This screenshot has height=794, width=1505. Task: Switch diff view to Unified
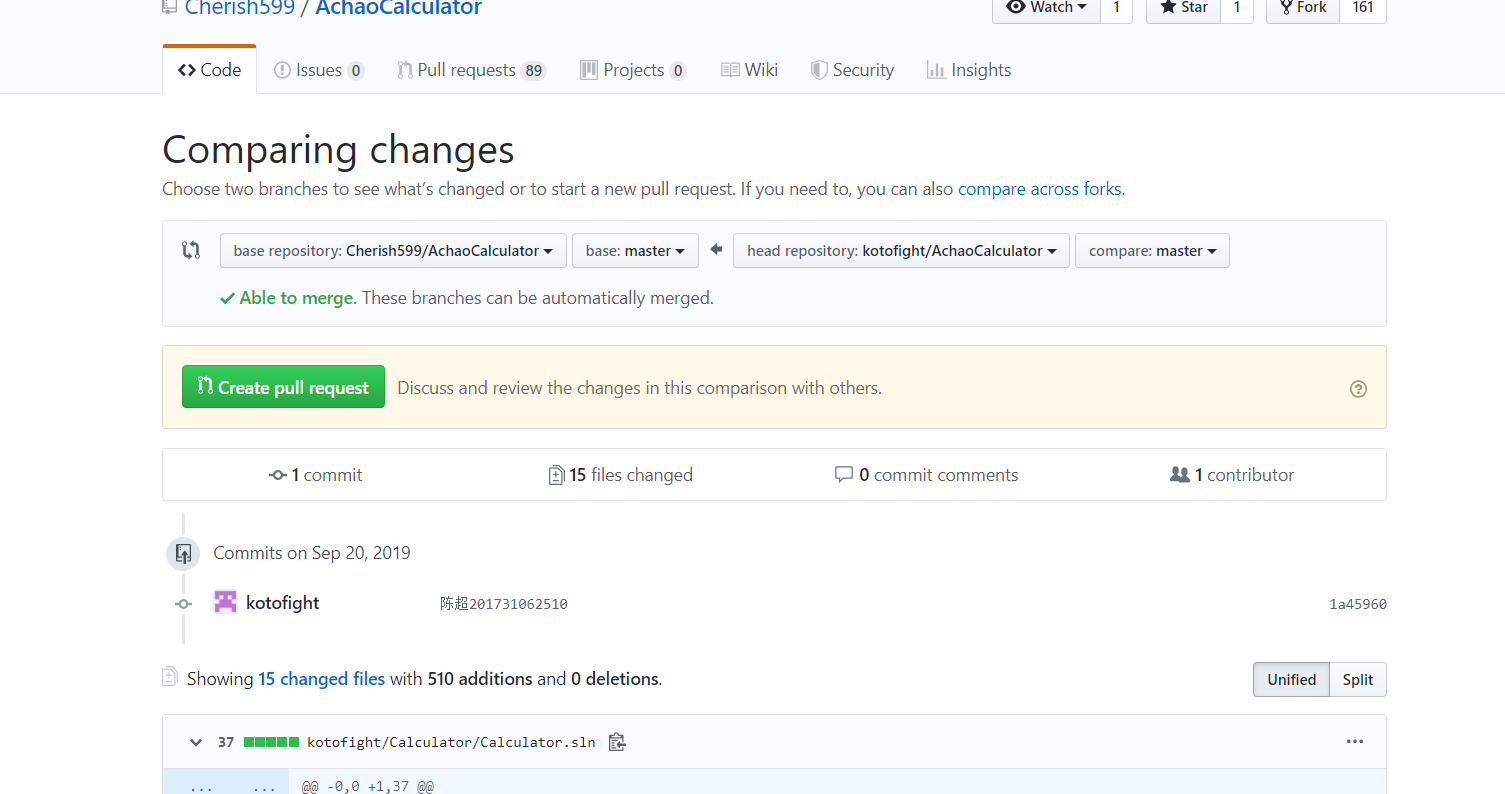pyautogui.click(x=1292, y=680)
